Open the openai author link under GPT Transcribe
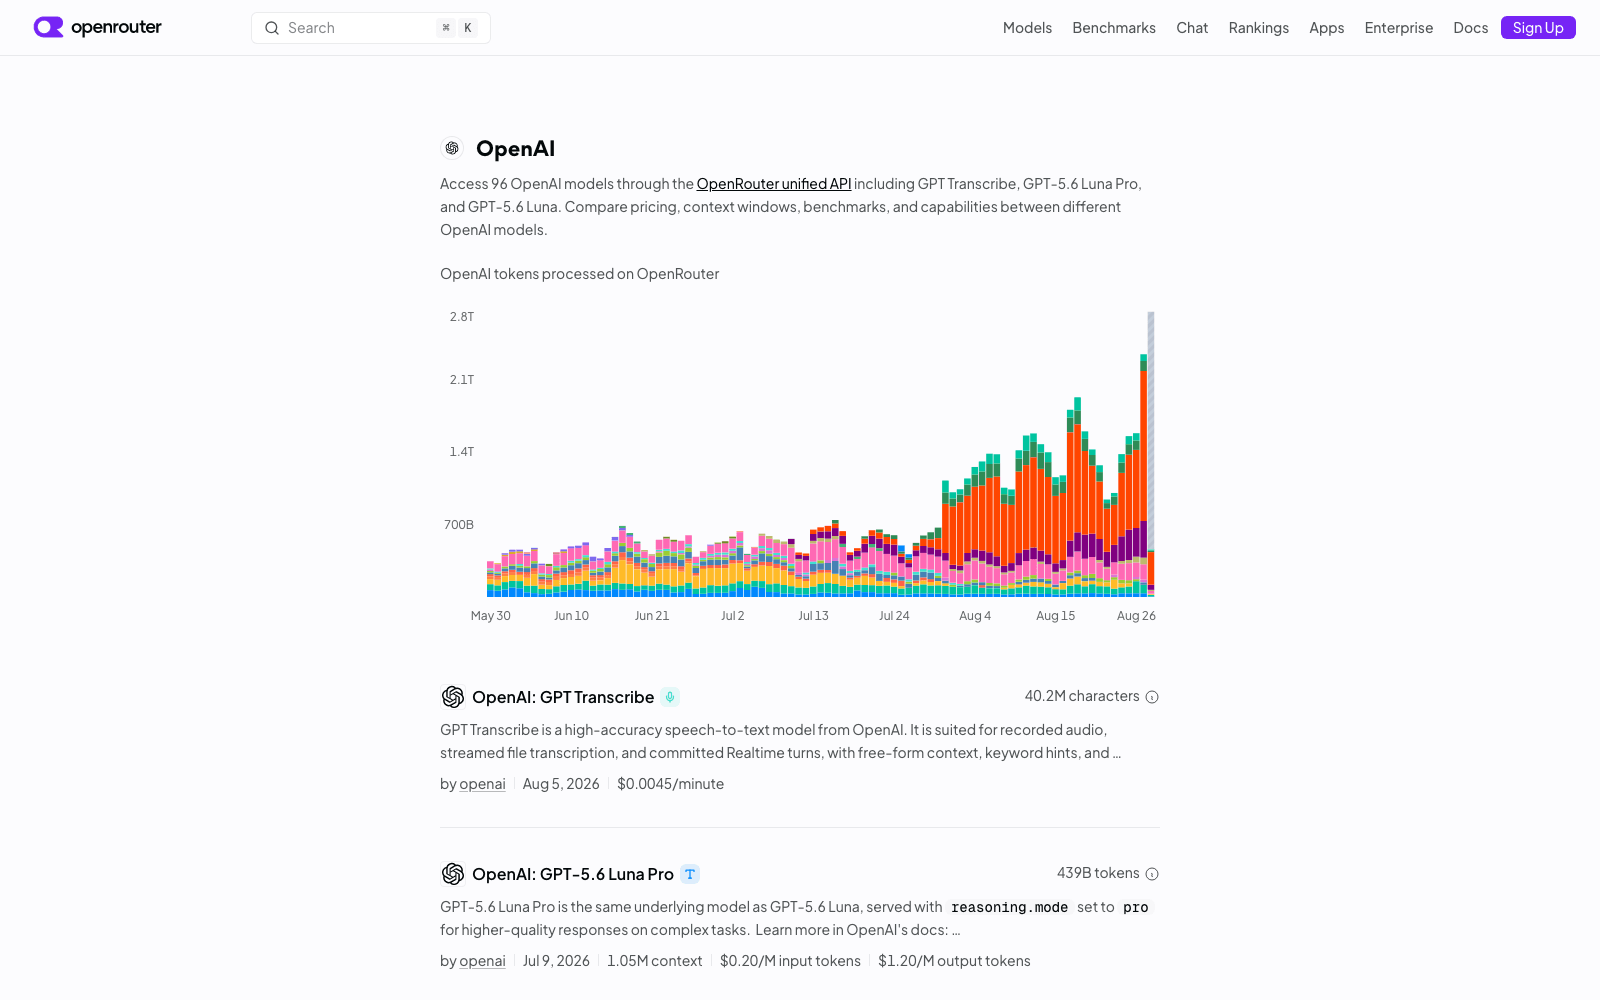 (x=482, y=784)
